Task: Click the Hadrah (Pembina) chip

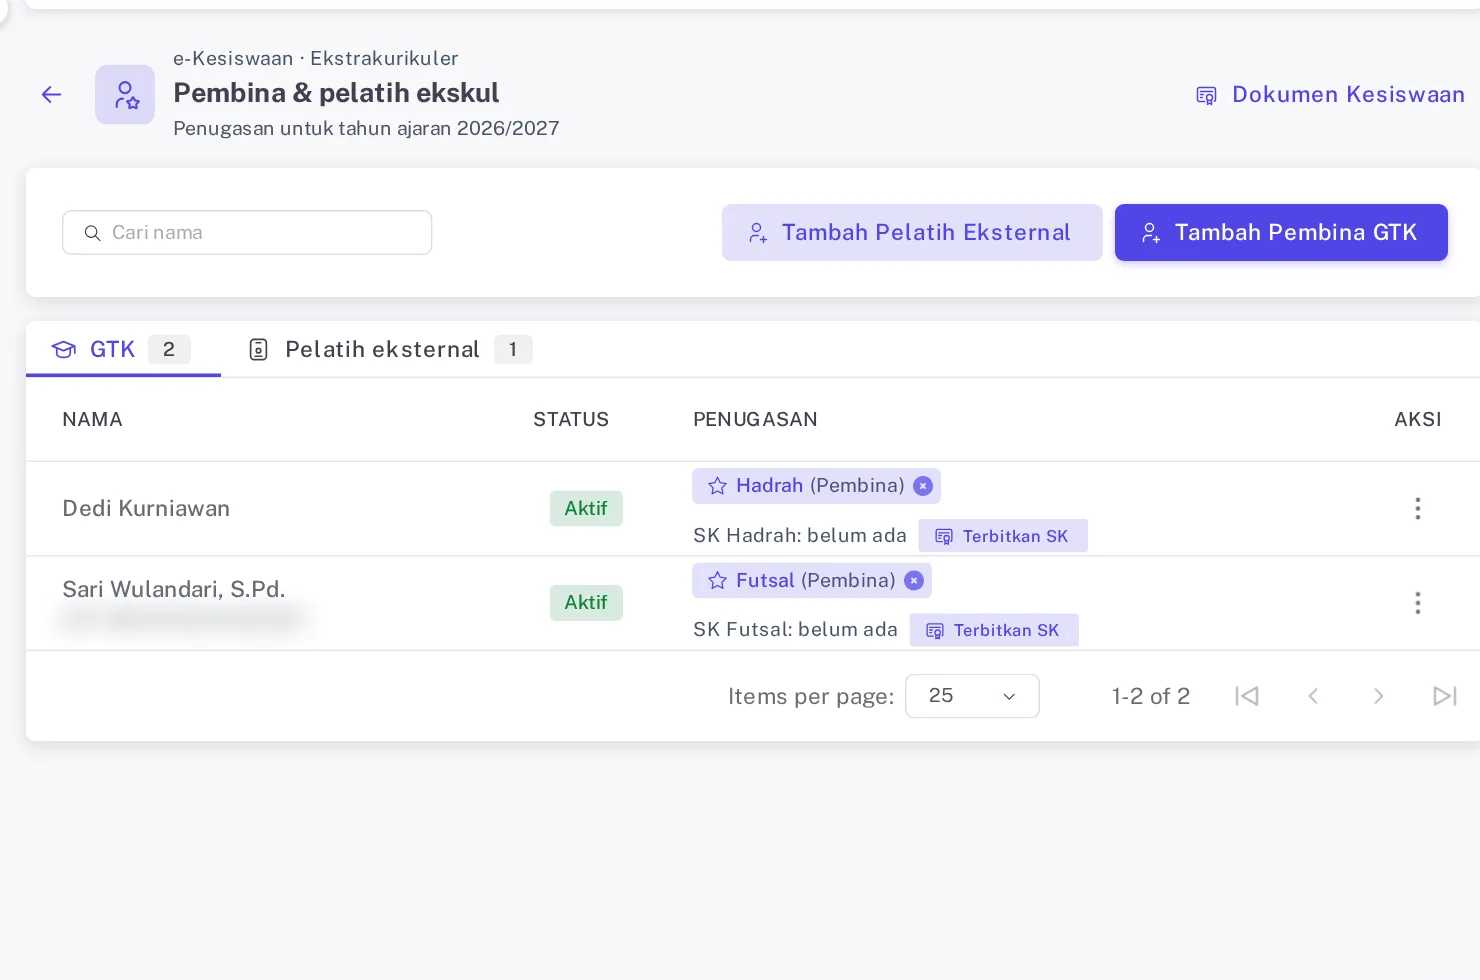Action: coord(816,486)
